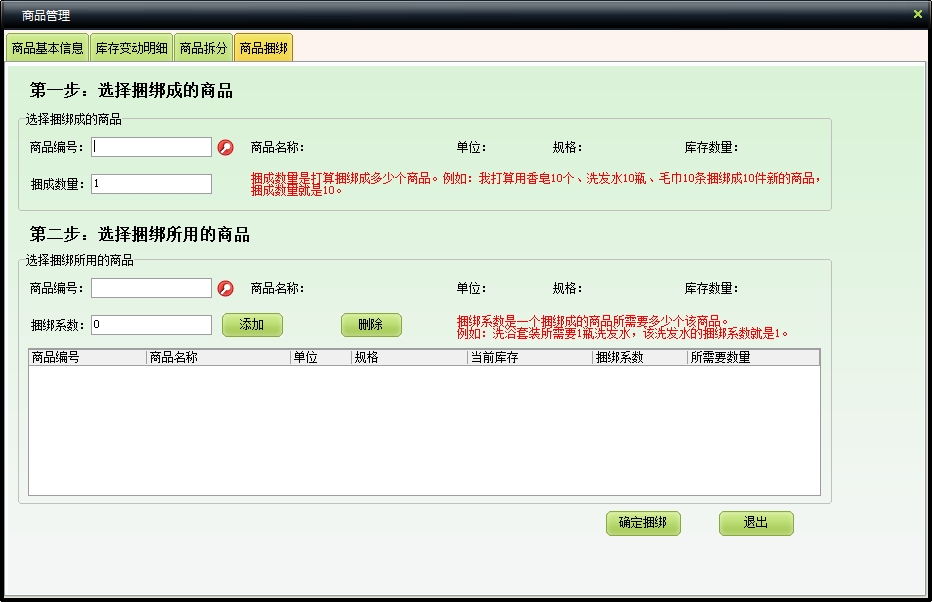Switch to the 库存变动明细 tab
This screenshot has width=932, height=602.
point(131,48)
